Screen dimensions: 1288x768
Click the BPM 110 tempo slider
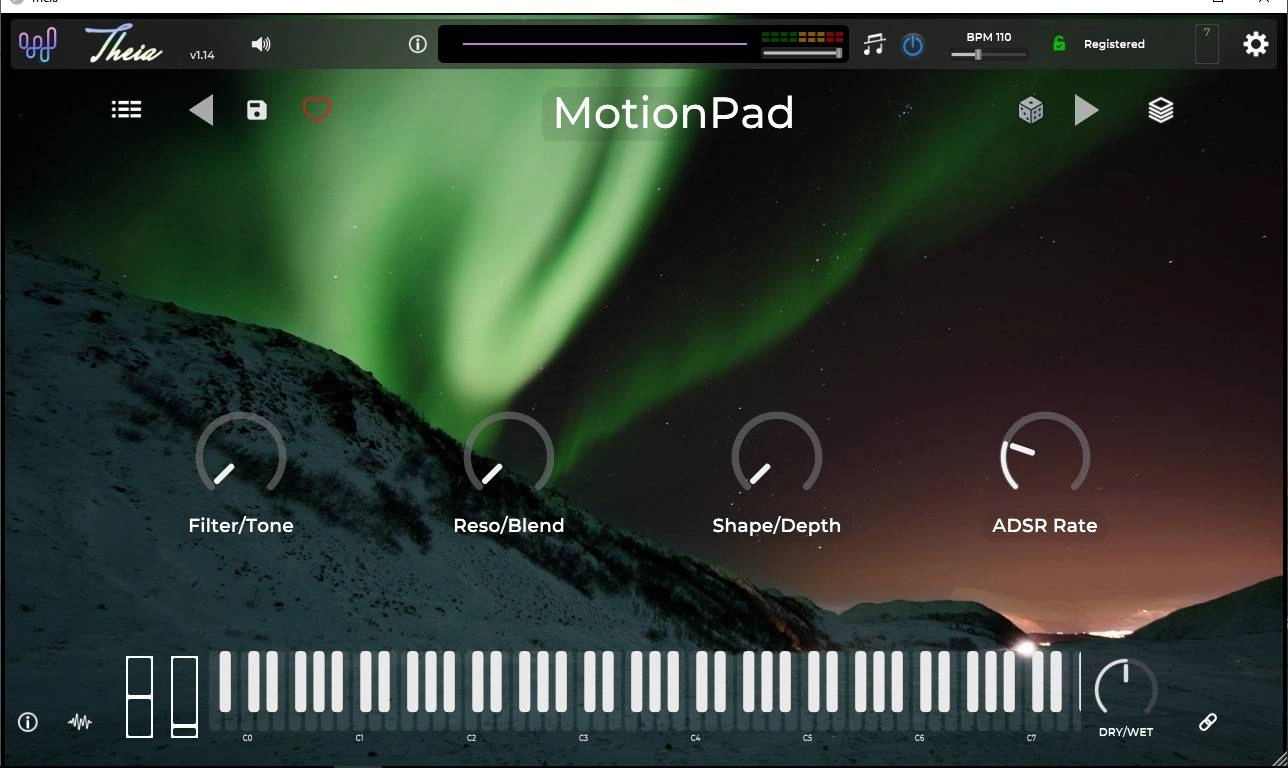[988, 55]
